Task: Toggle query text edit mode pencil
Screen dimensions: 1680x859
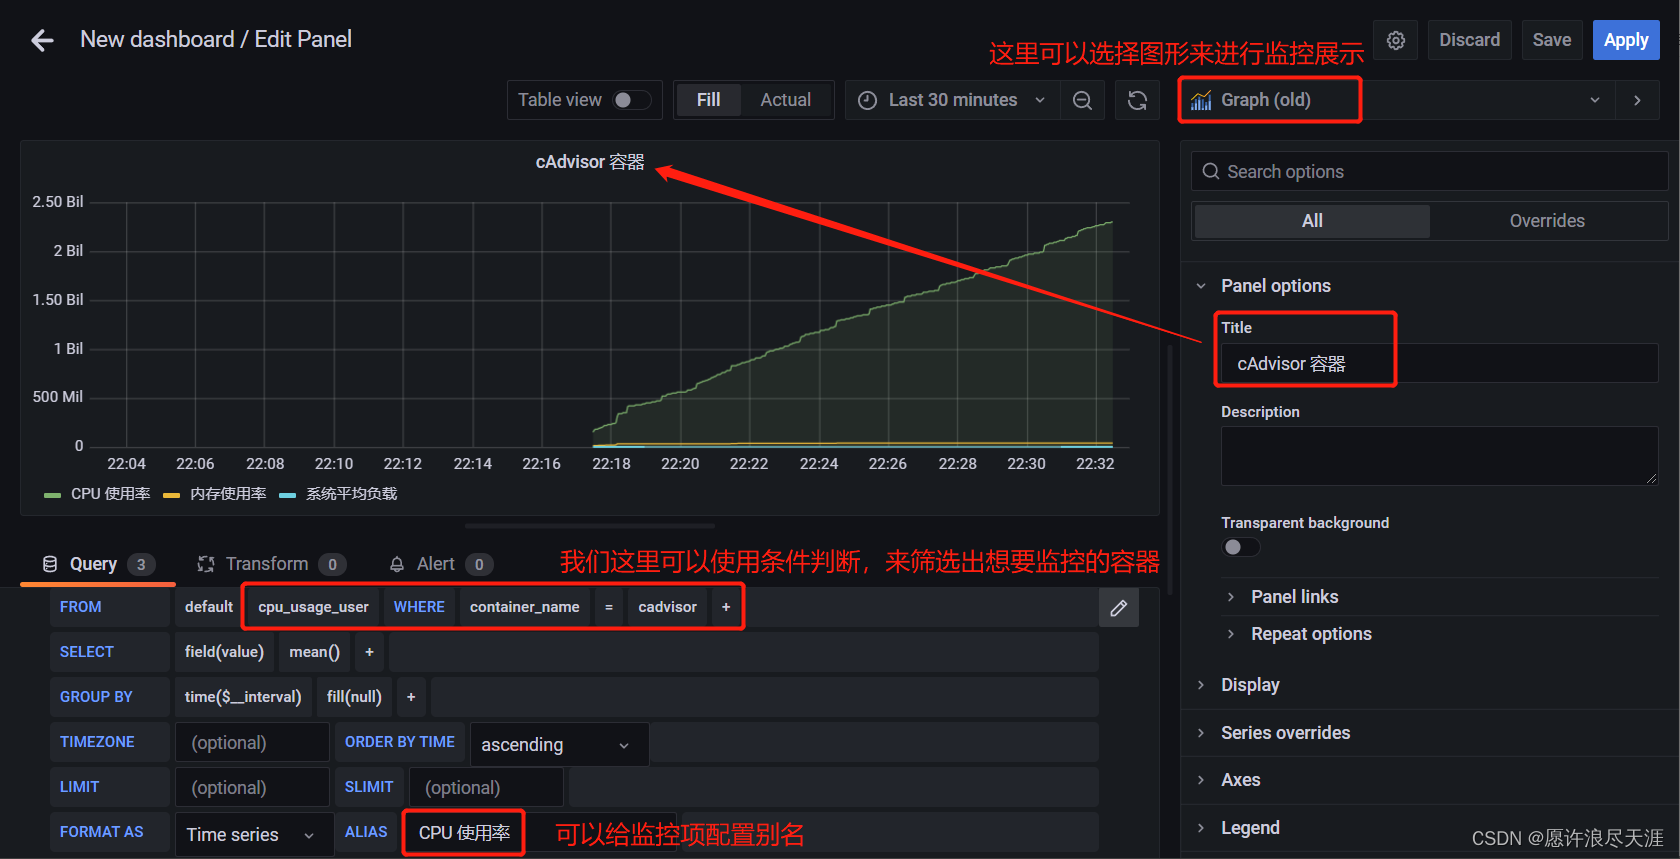Action: click(1119, 607)
